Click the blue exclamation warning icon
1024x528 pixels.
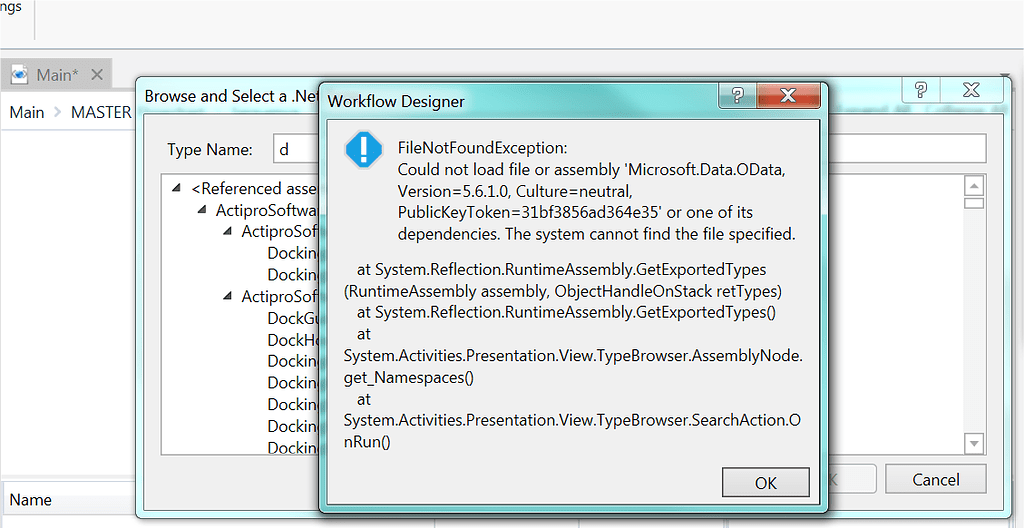(363, 150)
